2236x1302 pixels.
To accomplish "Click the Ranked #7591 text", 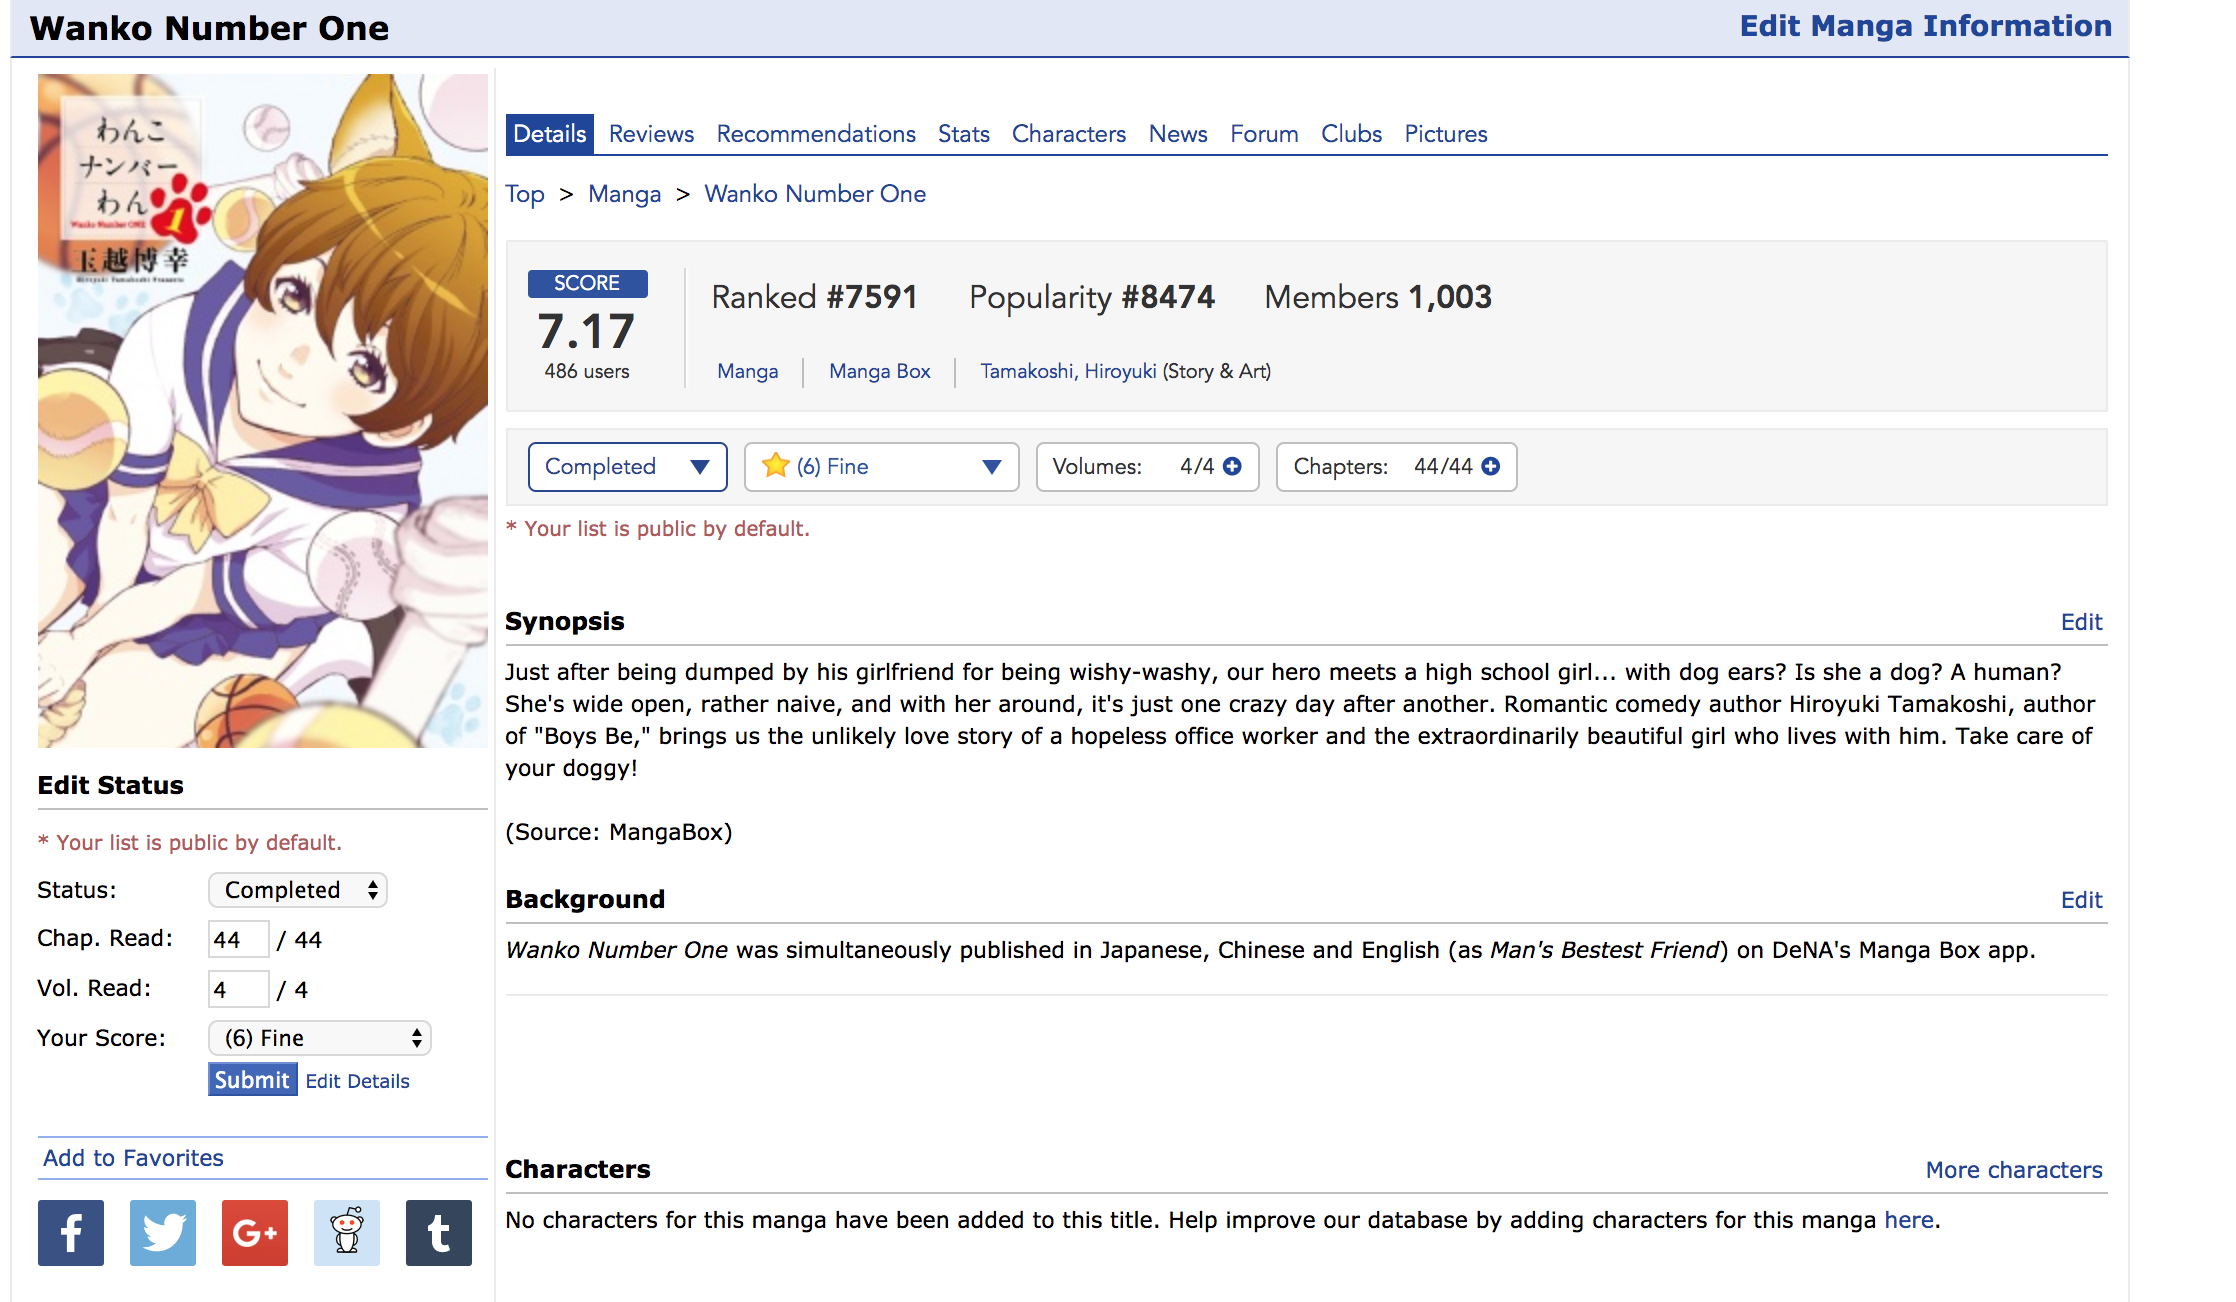I will click(x=814, y=297).
